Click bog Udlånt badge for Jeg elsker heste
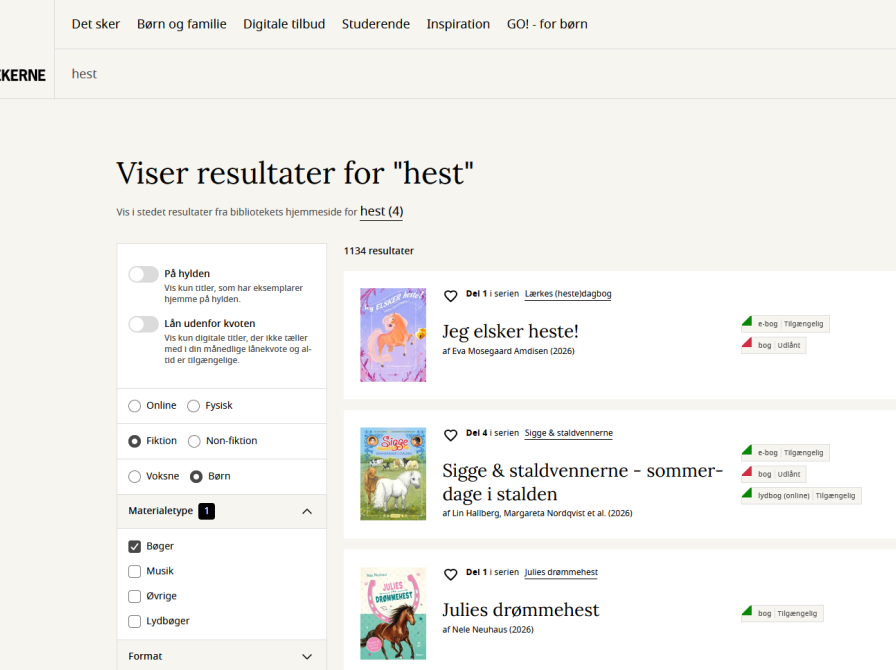 [x=774, y=345]
